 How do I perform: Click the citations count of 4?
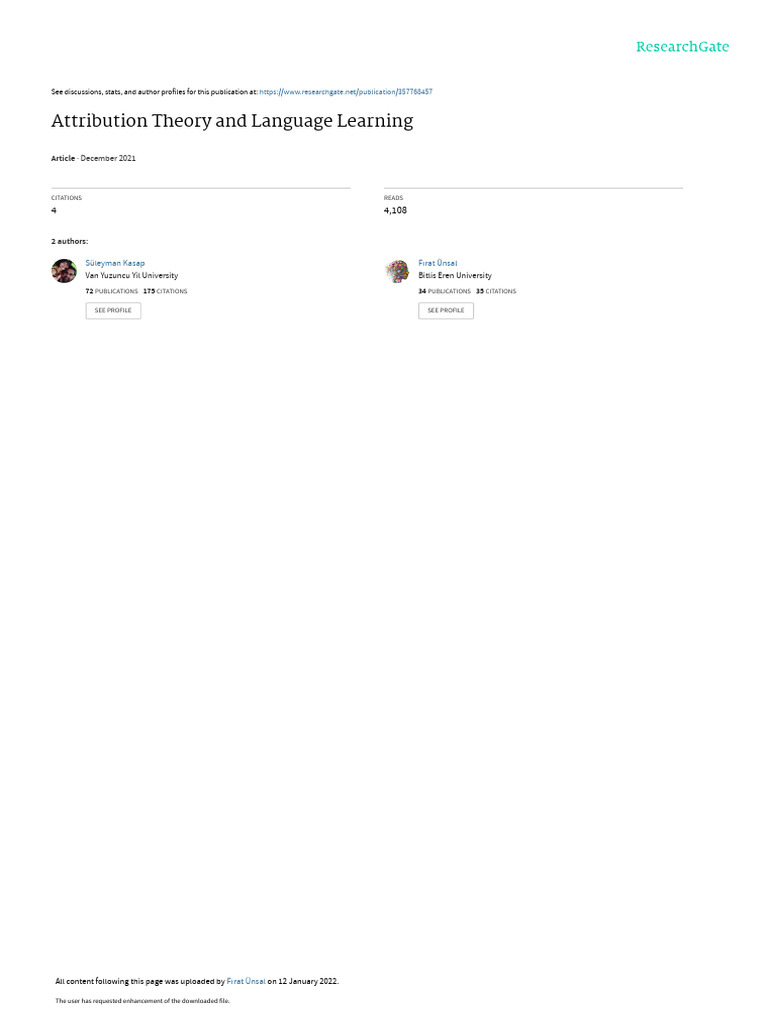54,210
